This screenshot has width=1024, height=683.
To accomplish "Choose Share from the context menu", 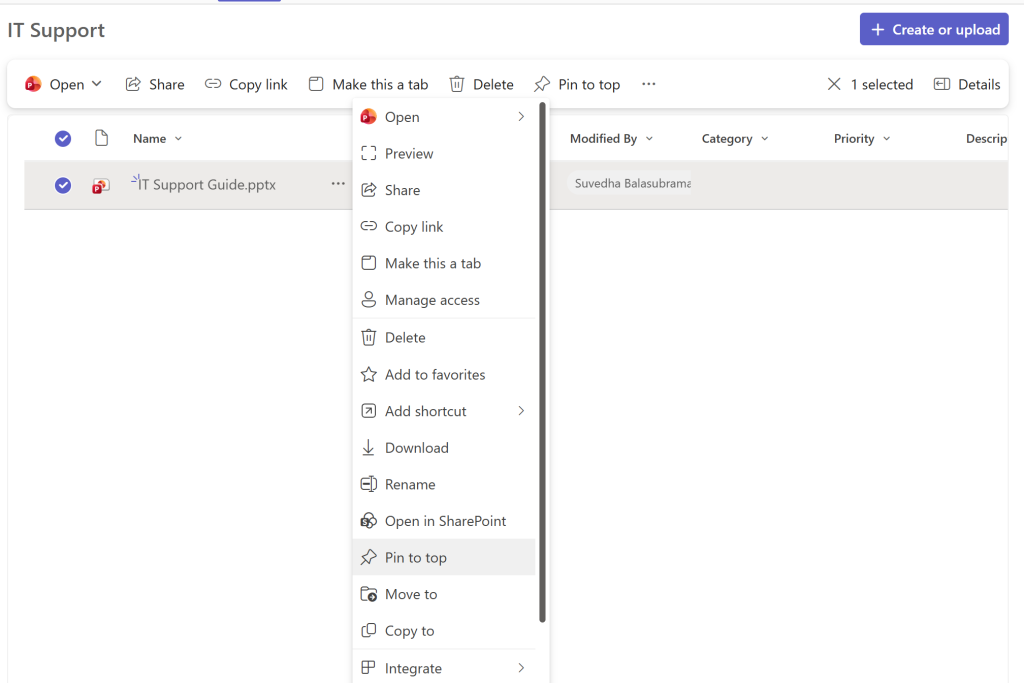I will tap(444, 190).
